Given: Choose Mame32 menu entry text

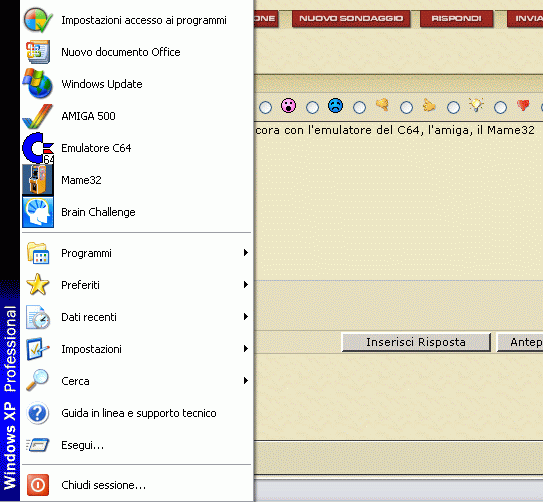Looking at the screenshot, I should click(81, 180).
